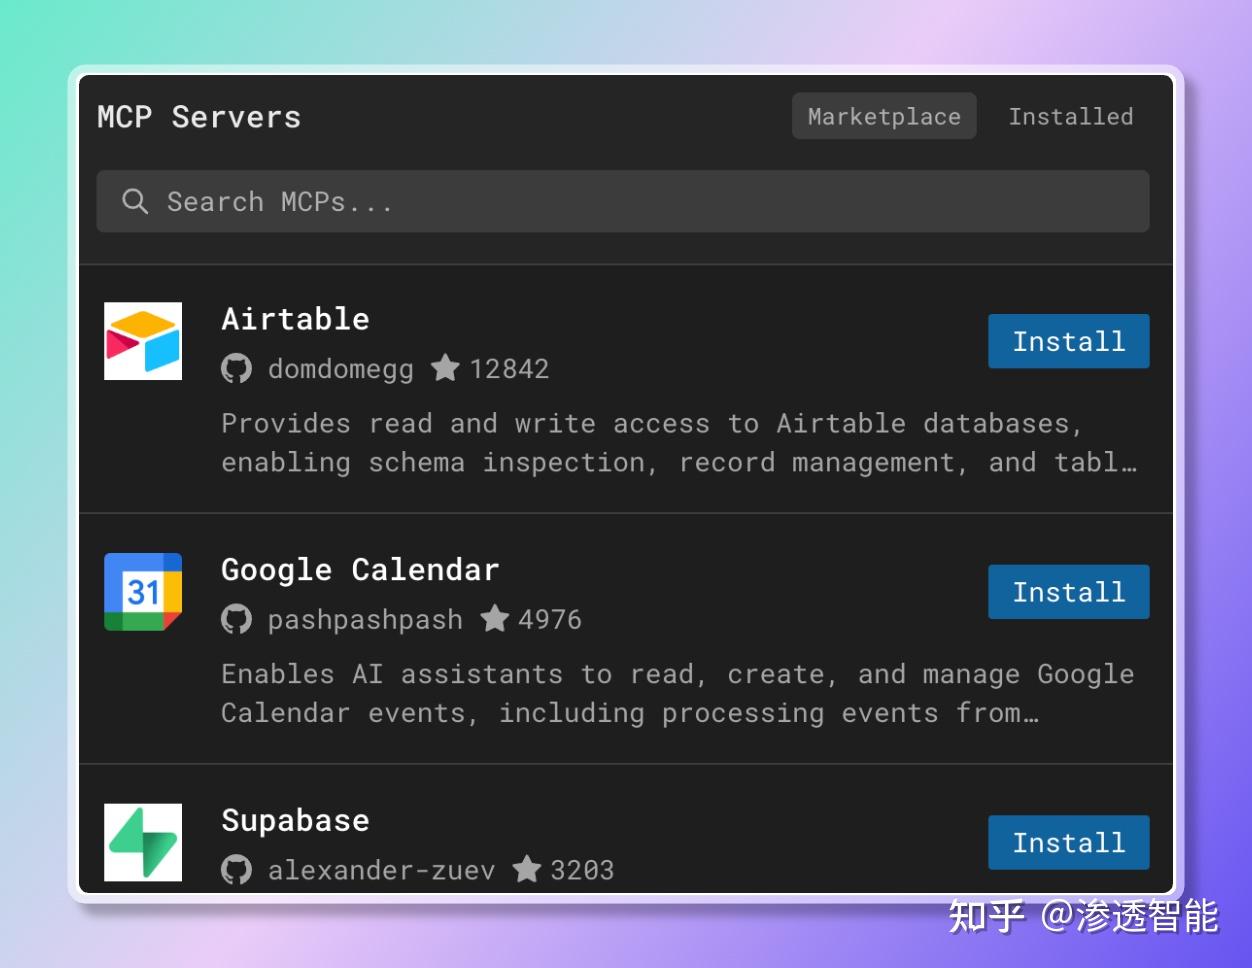Click the star icon next to 4976
Image resolution: width=1252 pixels, height=968 pixels.
pyautogui.click(x=494, y=618)
